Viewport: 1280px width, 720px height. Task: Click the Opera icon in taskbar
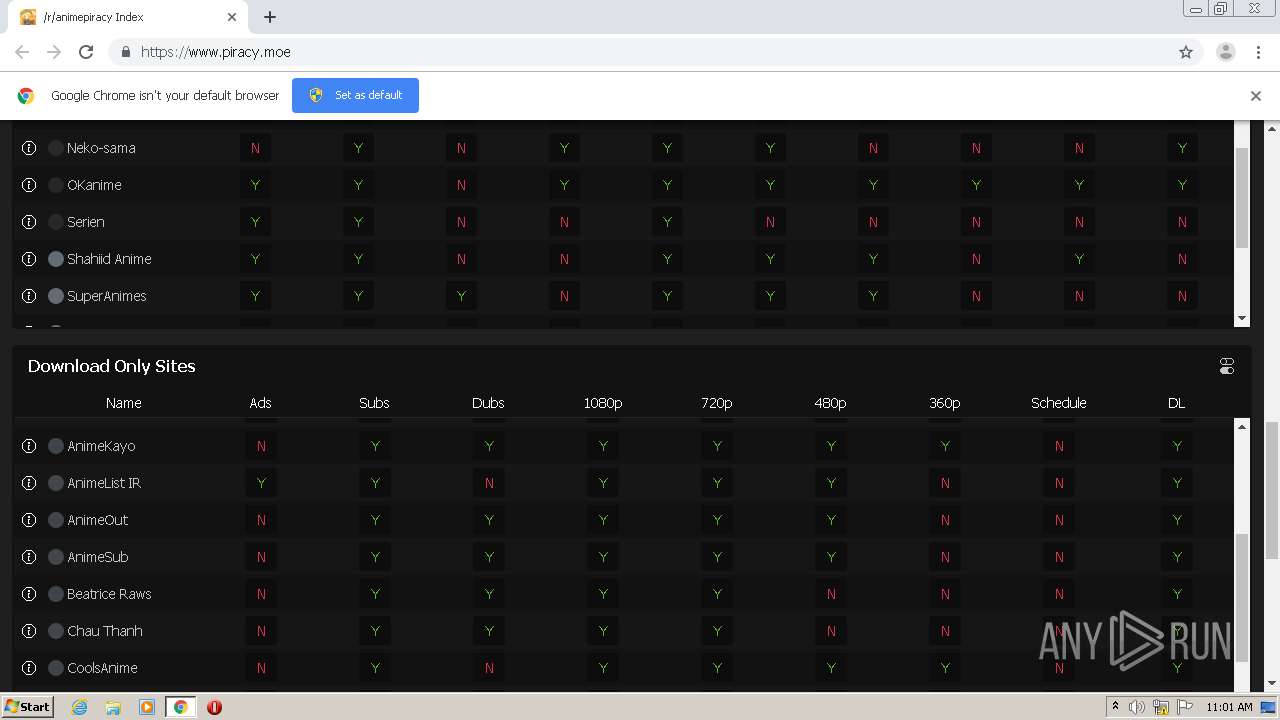[x=214, y=707]
